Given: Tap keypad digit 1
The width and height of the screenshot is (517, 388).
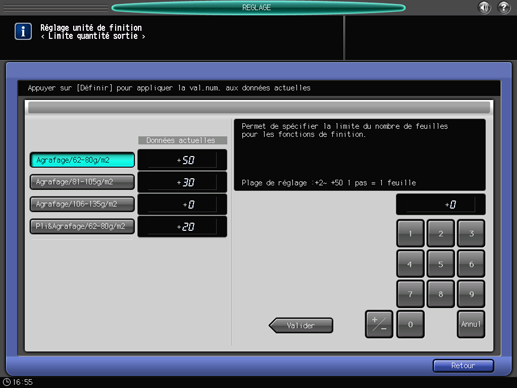Looking at the screenshot, I should (x=410, y=233).
